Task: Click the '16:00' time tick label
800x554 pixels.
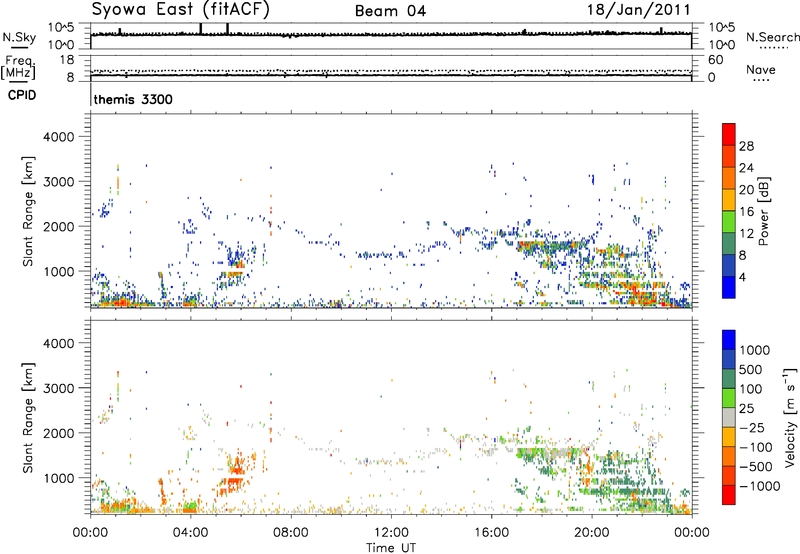Action: pyautogui.click(x=491, y=533)
